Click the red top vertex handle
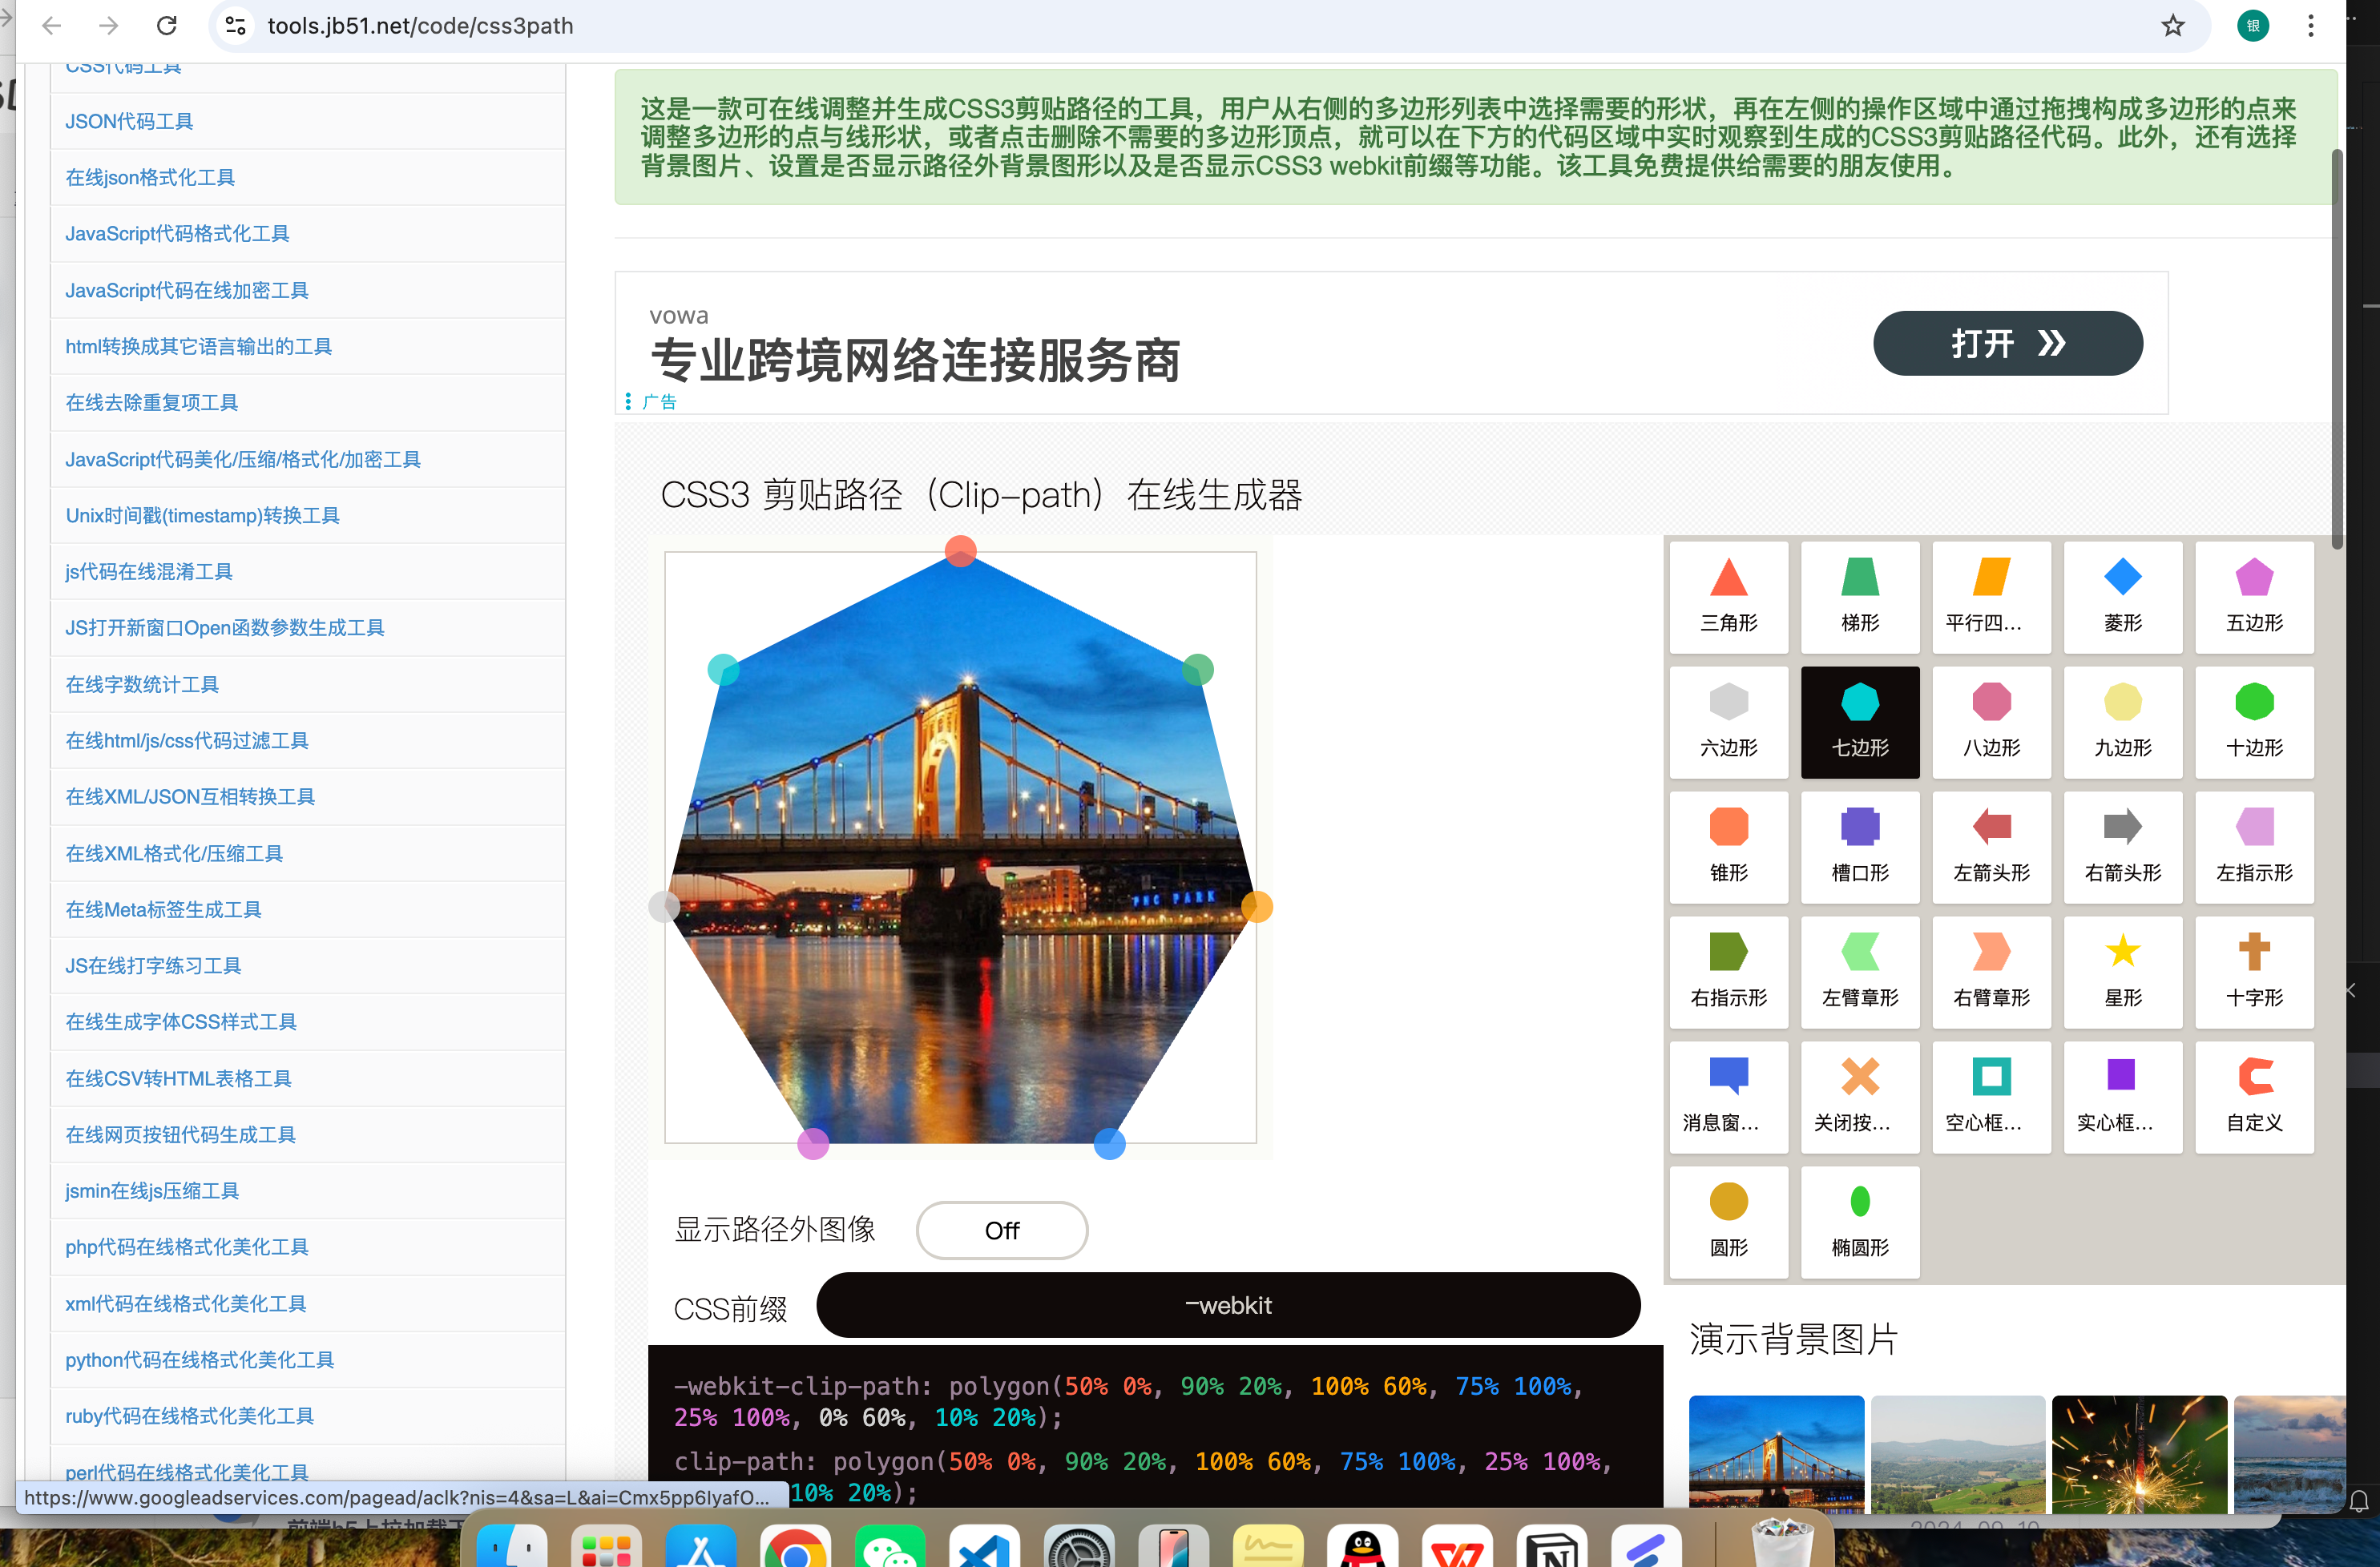This screenshot has width=2380, height=1567. [x=960, y=551]
